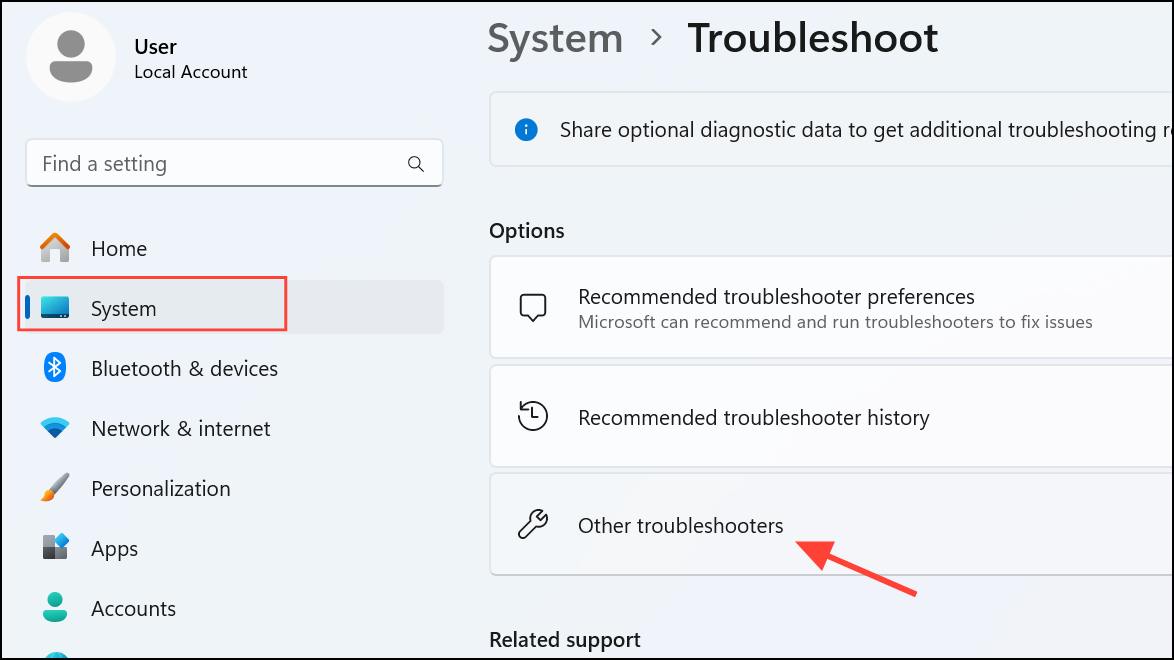
Task: Open Recommended troubleshooter preferences
Action: (x=775, y=296)
